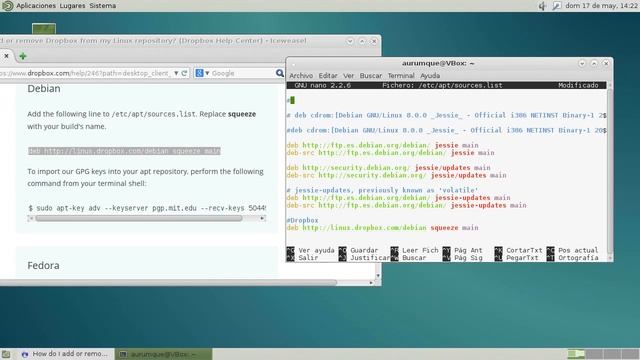
Task: Click CortarTxt shortcut label in nano
Action: pyautogui.click(x=524, y=250)
